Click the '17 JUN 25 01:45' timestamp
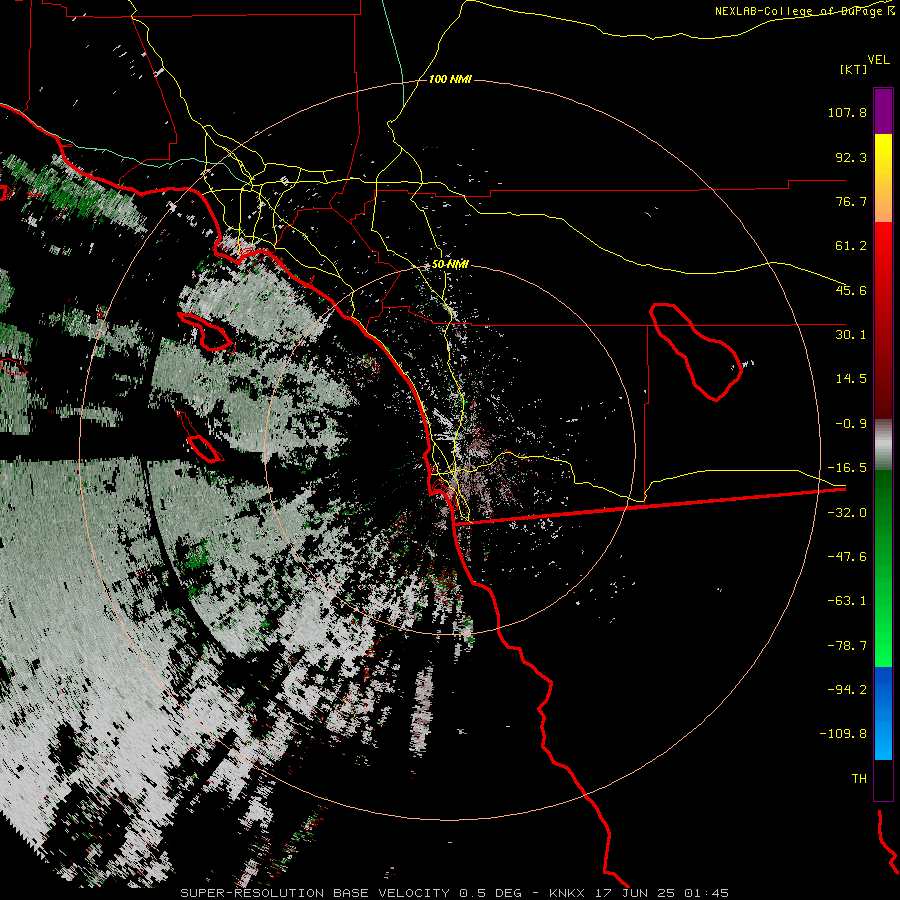The image size is (900, 900). [660, 893]
